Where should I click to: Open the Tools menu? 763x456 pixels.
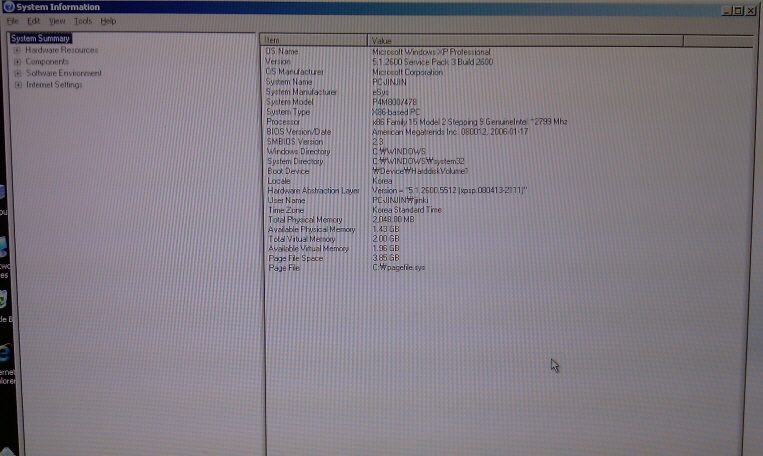pyautogui.click(x=83, y=21)
